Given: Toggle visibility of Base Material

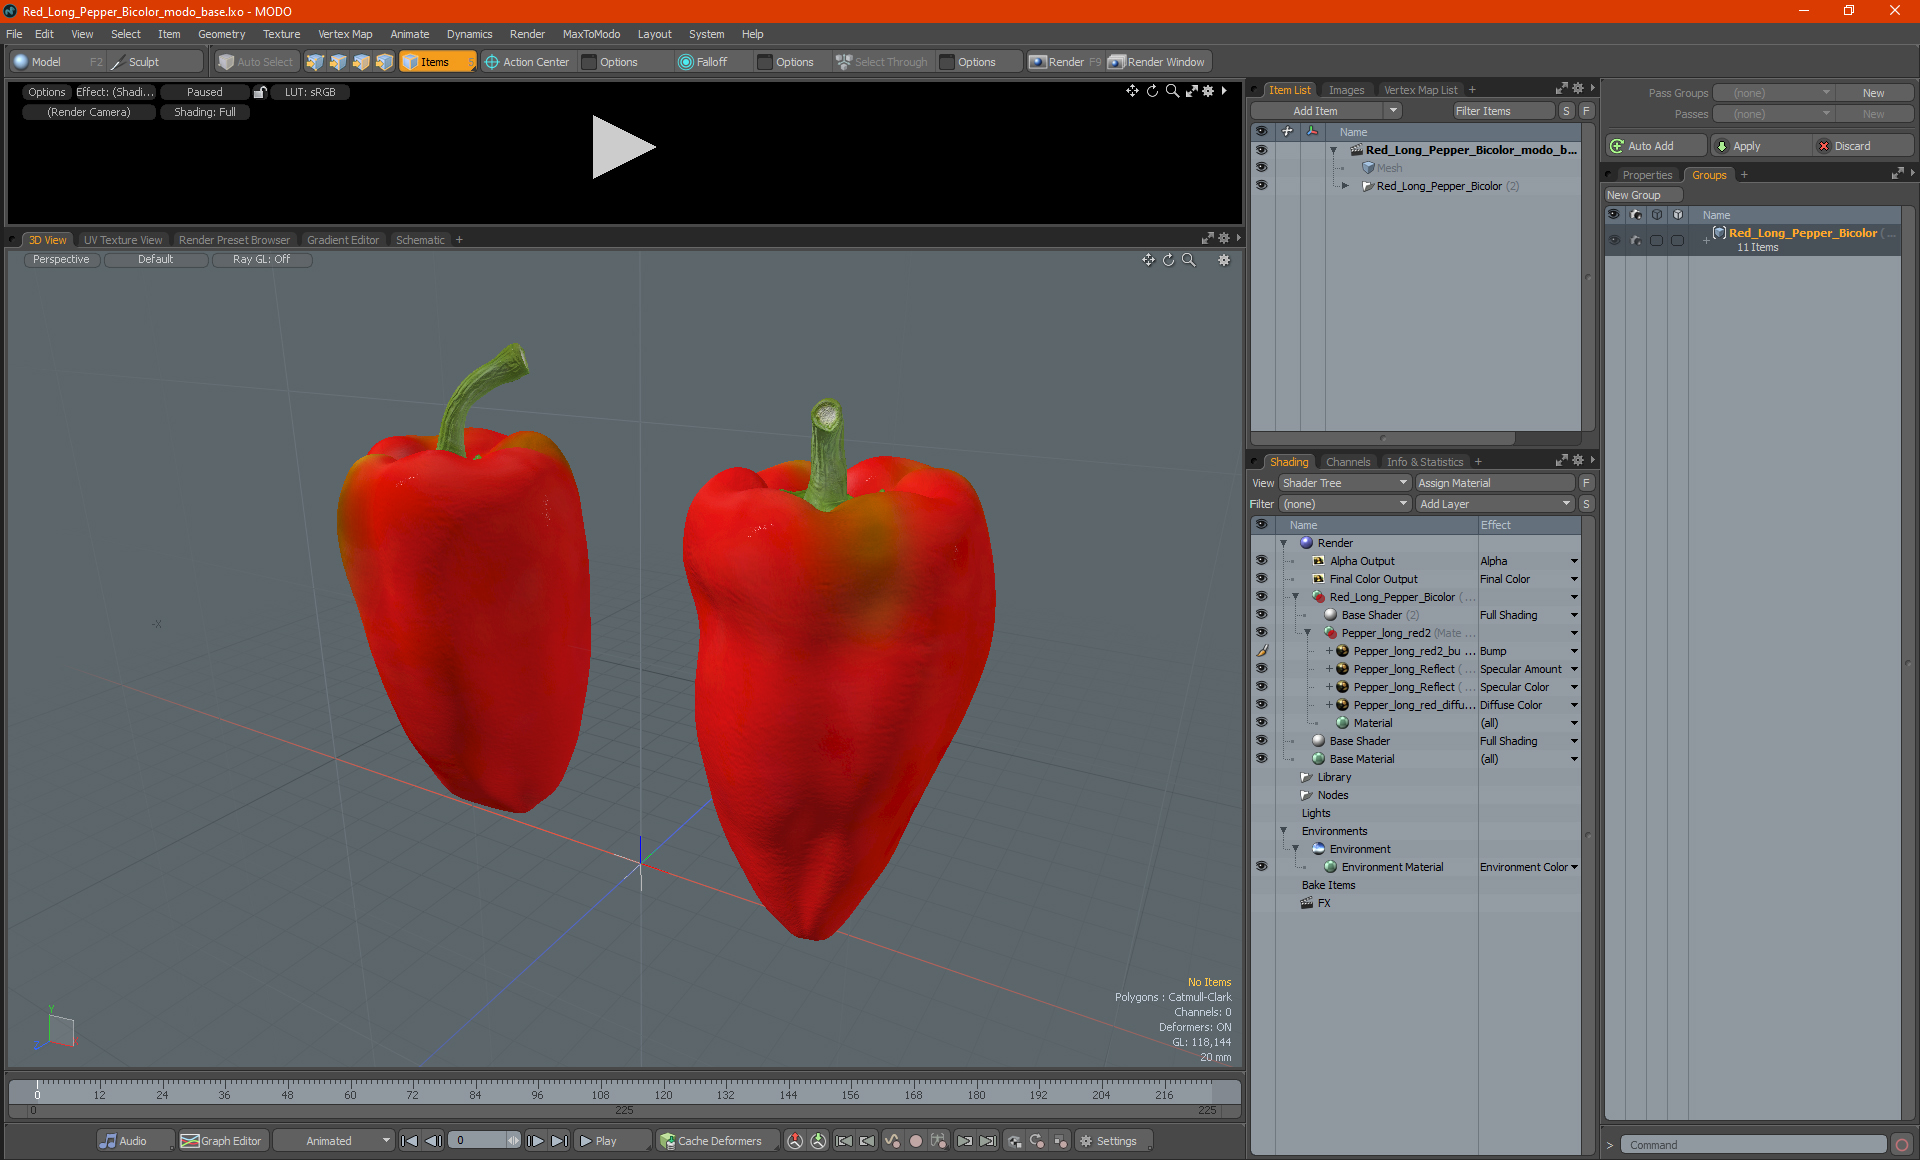Looking at the screenshot, I should point(1261,759).
